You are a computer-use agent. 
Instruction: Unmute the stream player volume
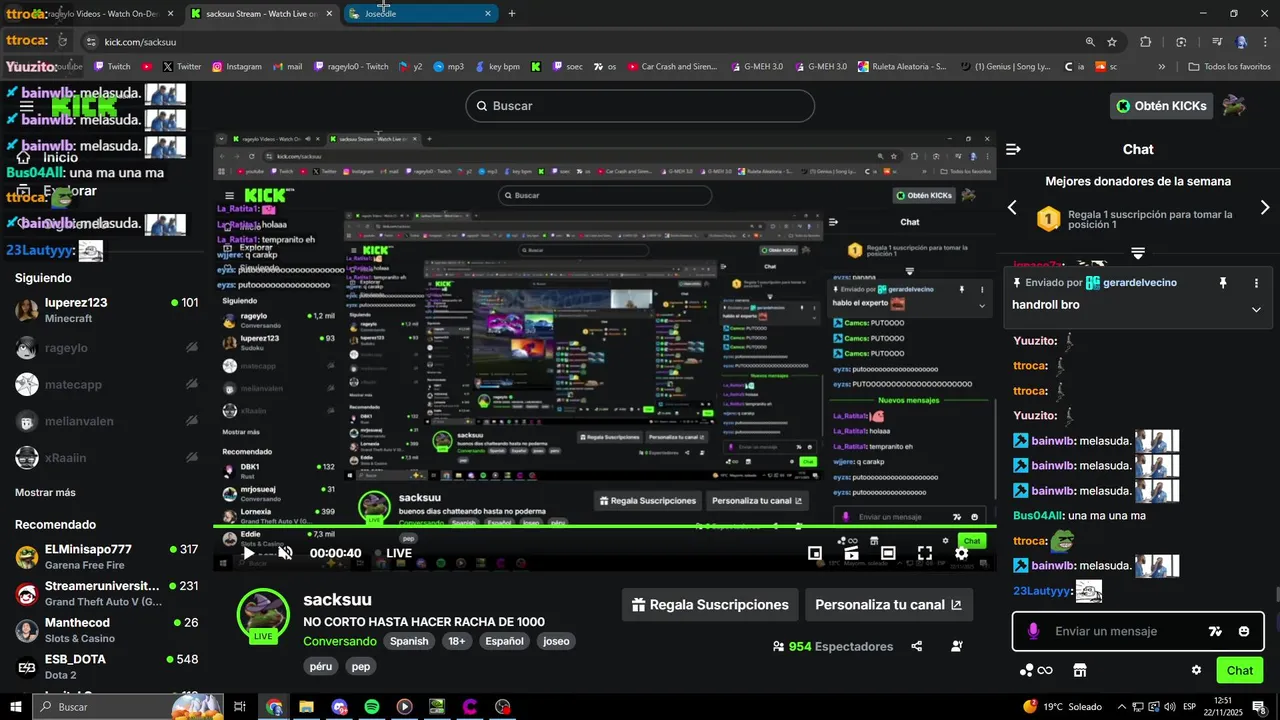285,553
